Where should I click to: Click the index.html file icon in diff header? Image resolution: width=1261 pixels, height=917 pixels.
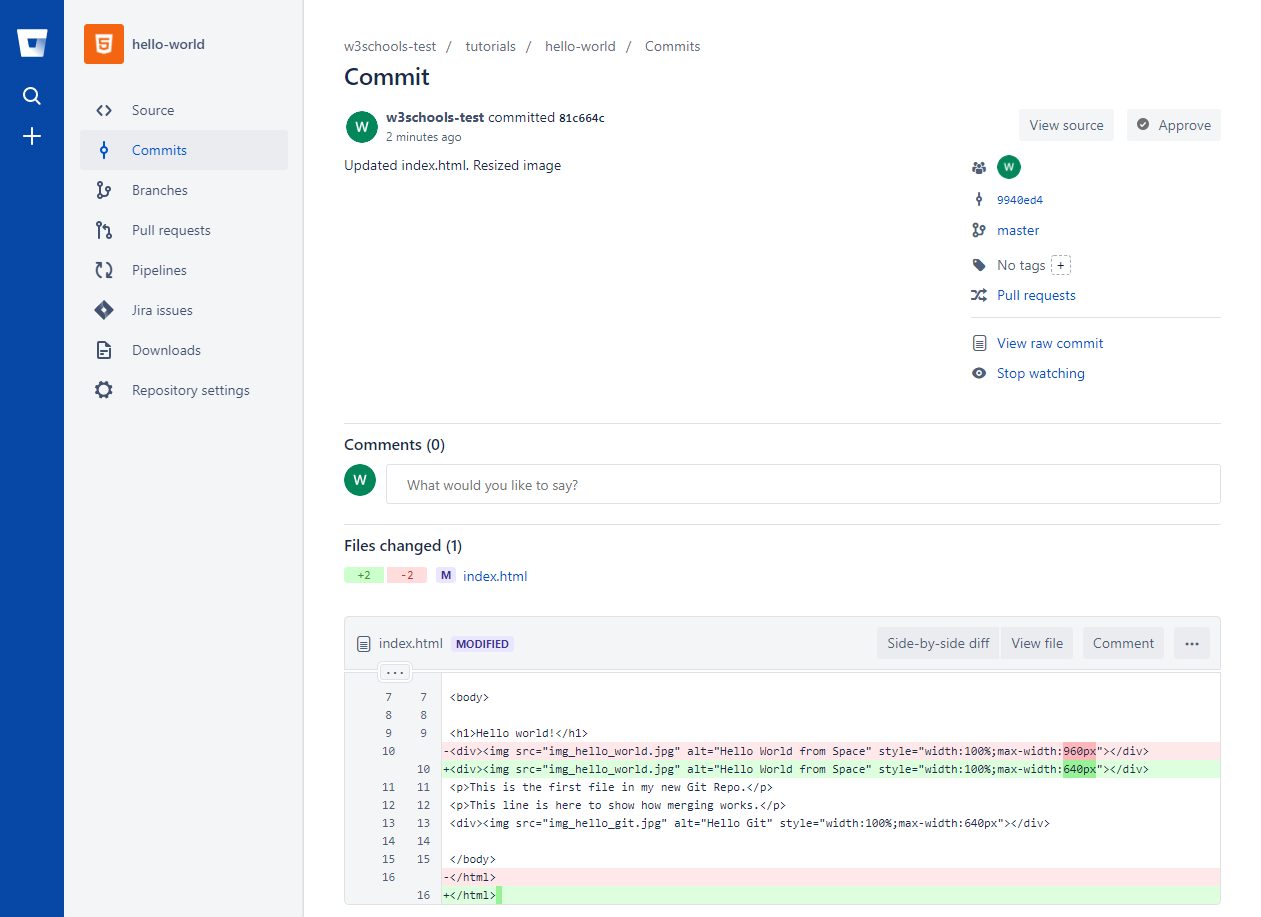coord(364,644)
